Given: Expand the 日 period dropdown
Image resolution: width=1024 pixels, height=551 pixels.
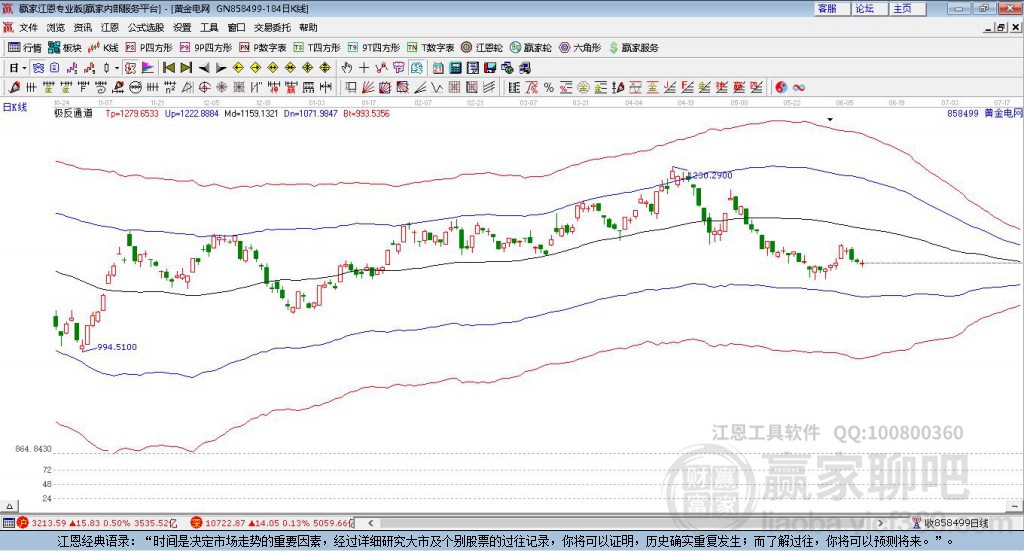Looking at the screenshot, I should 24,68.
